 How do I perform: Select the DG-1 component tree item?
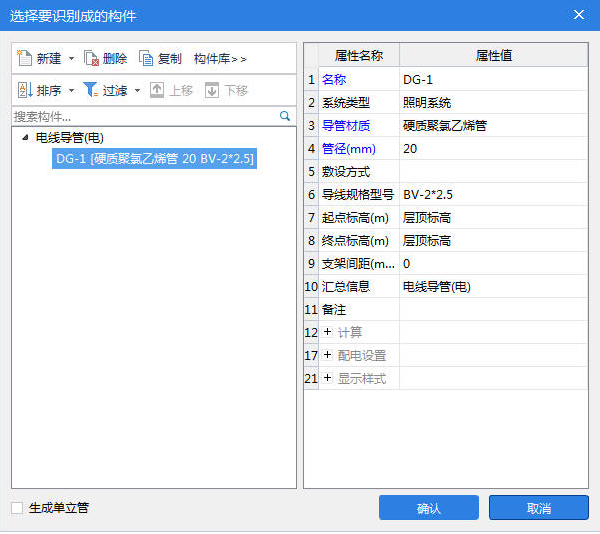155,158
